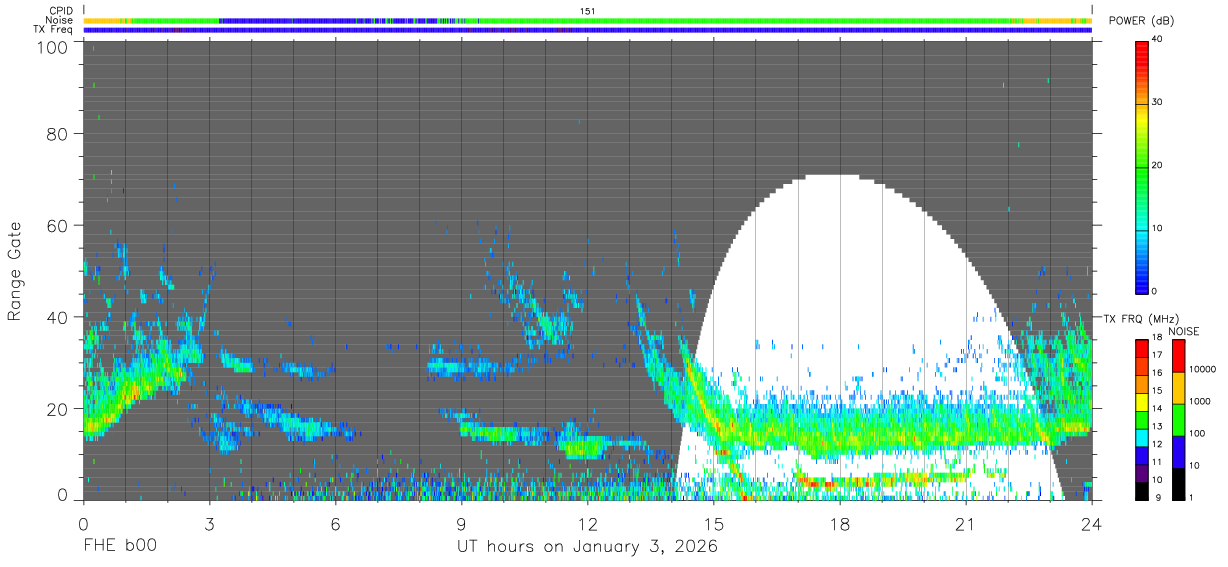Image resolution: width=1228 pixels, height=567 pixels.
Task: Click the multicolored noise strip above the plot
Action: 587,20
